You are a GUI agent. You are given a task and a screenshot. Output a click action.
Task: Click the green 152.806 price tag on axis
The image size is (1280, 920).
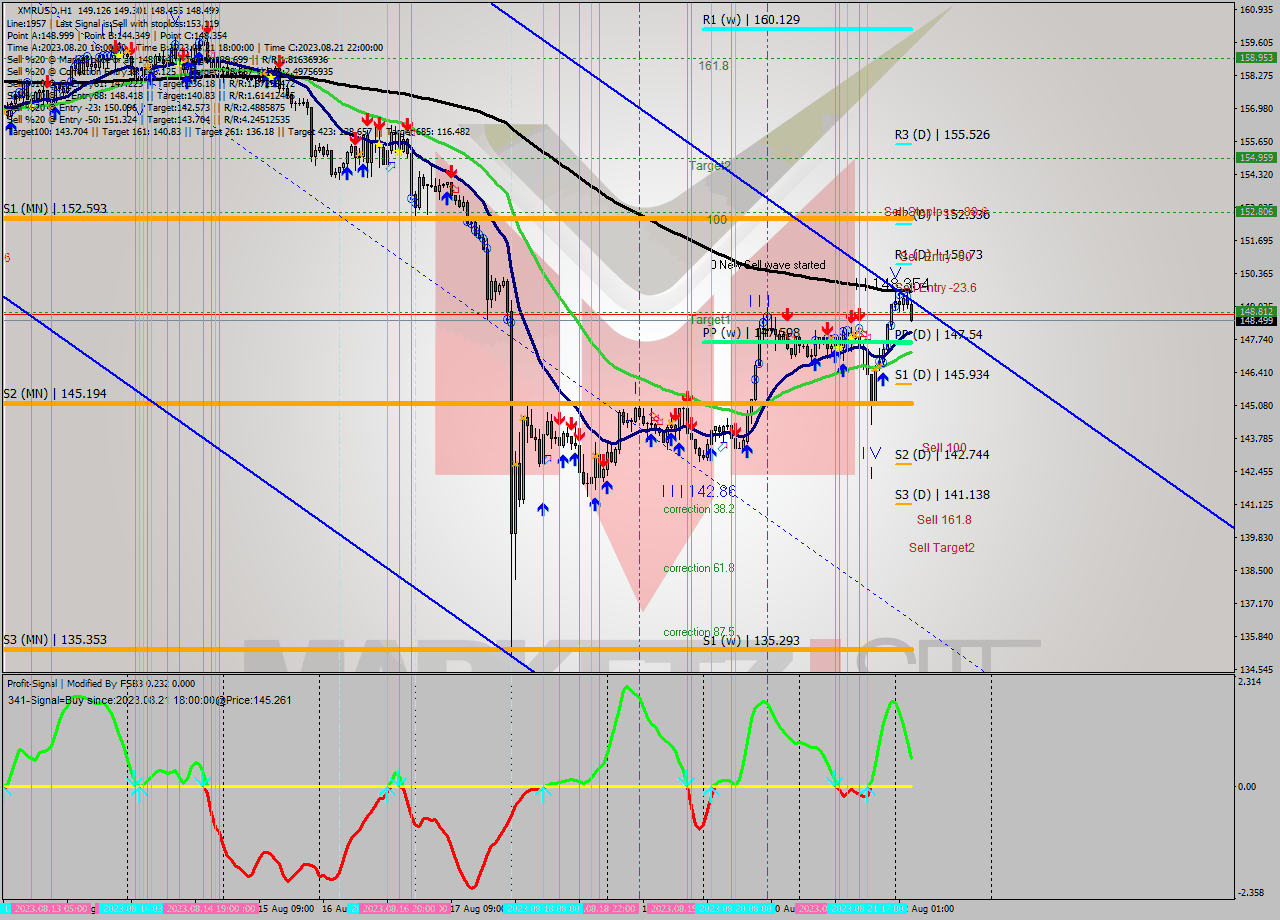(x=1256, y=211)
